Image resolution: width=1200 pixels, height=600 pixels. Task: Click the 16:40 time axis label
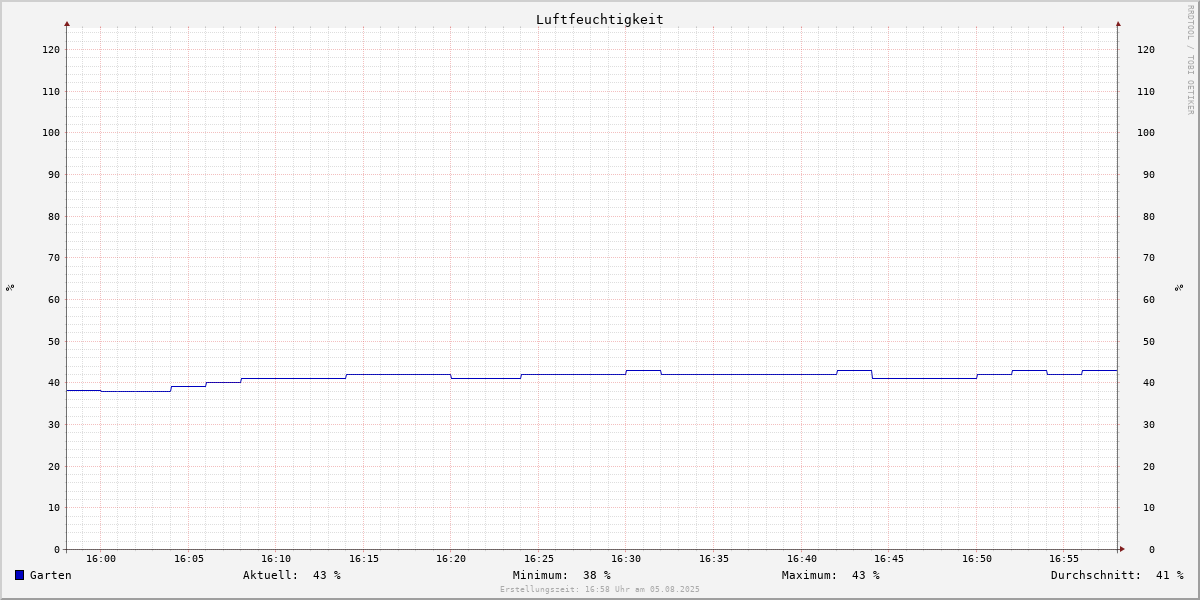point(802,558)
